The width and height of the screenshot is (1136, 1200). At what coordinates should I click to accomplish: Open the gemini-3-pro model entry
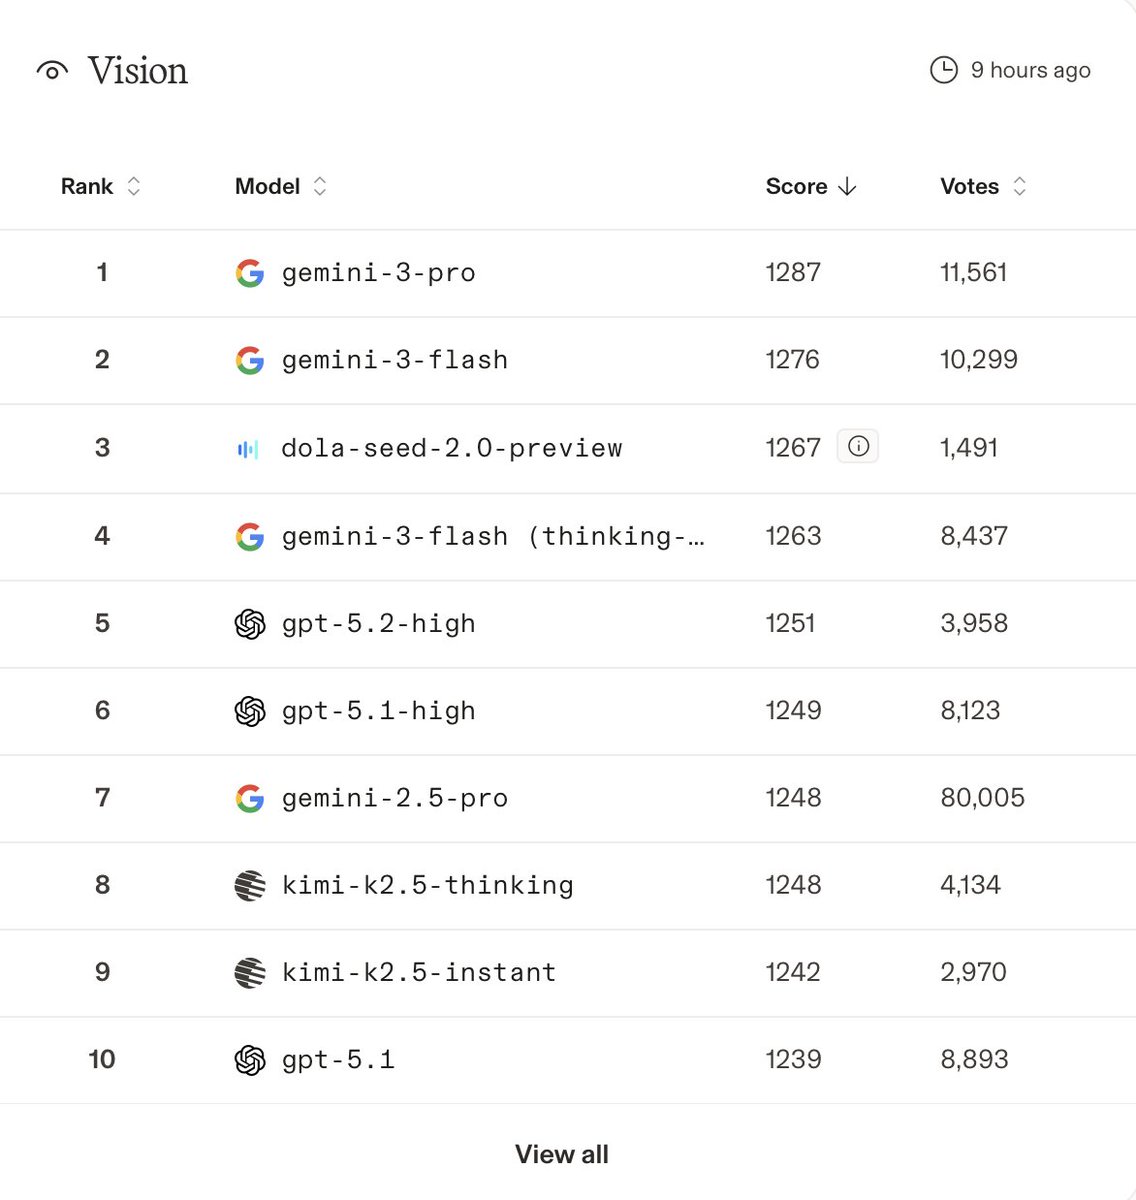tap(378, 273)
